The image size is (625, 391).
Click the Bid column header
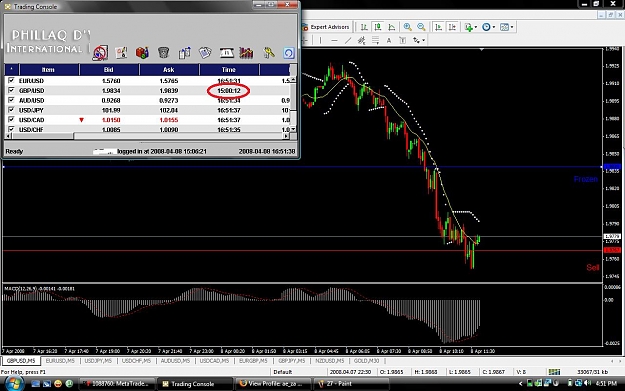[109, 70]
